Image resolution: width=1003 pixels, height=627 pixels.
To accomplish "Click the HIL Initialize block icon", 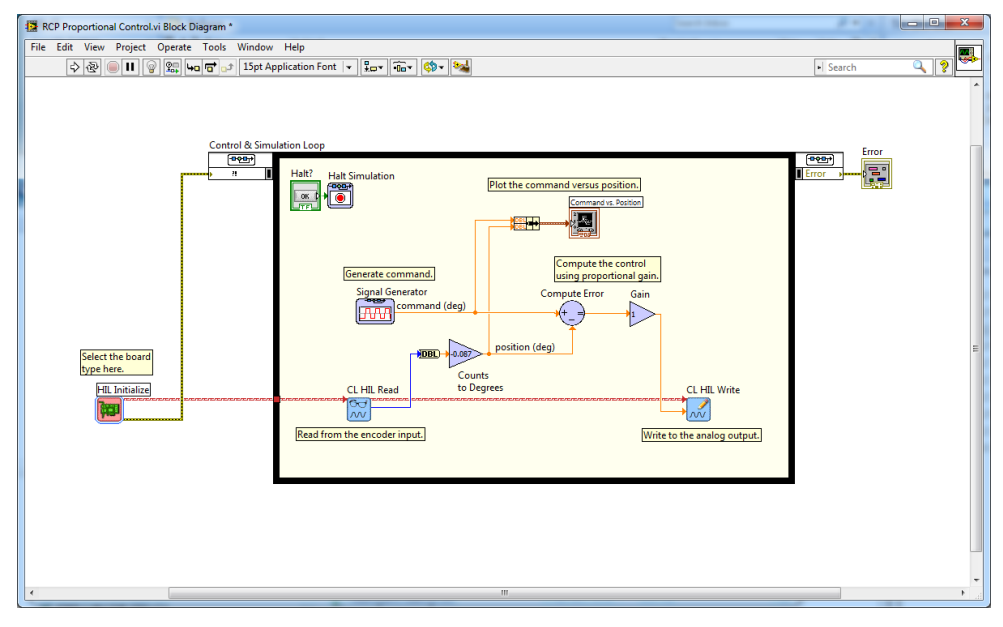I will pos(109,410).
